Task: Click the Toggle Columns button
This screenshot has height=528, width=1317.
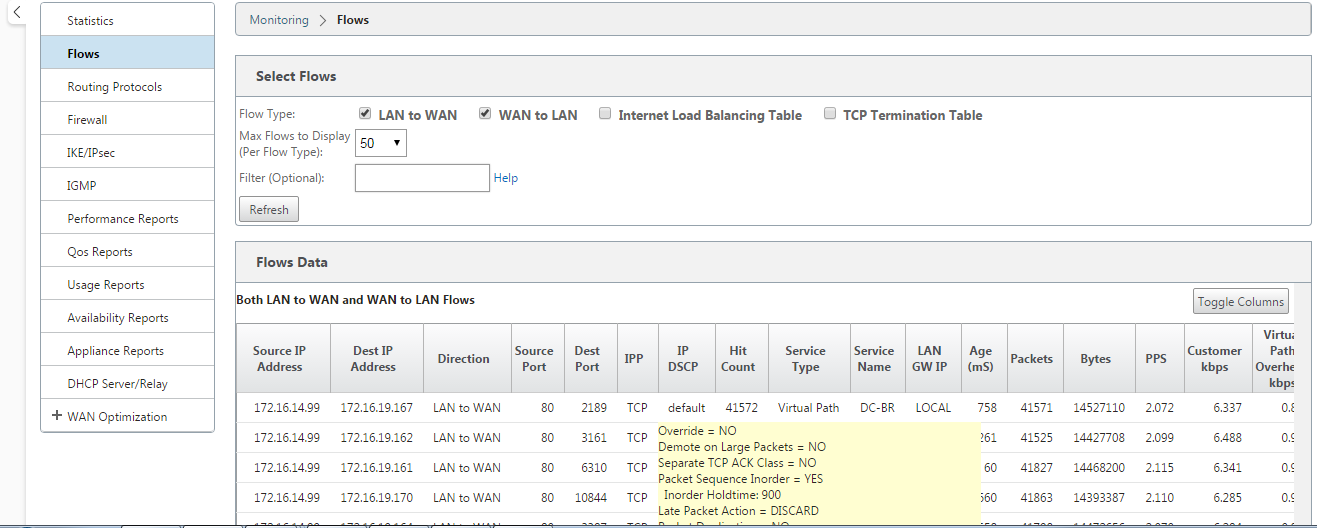Action: coord(1241,302)
